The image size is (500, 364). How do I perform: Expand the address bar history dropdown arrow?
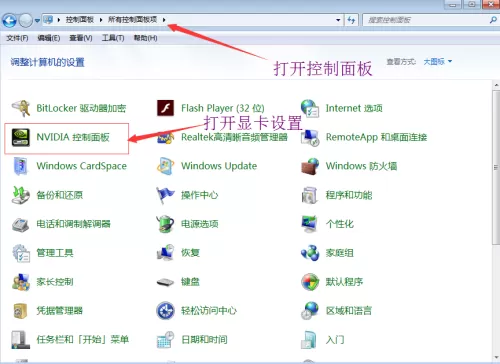click(338, 20)
